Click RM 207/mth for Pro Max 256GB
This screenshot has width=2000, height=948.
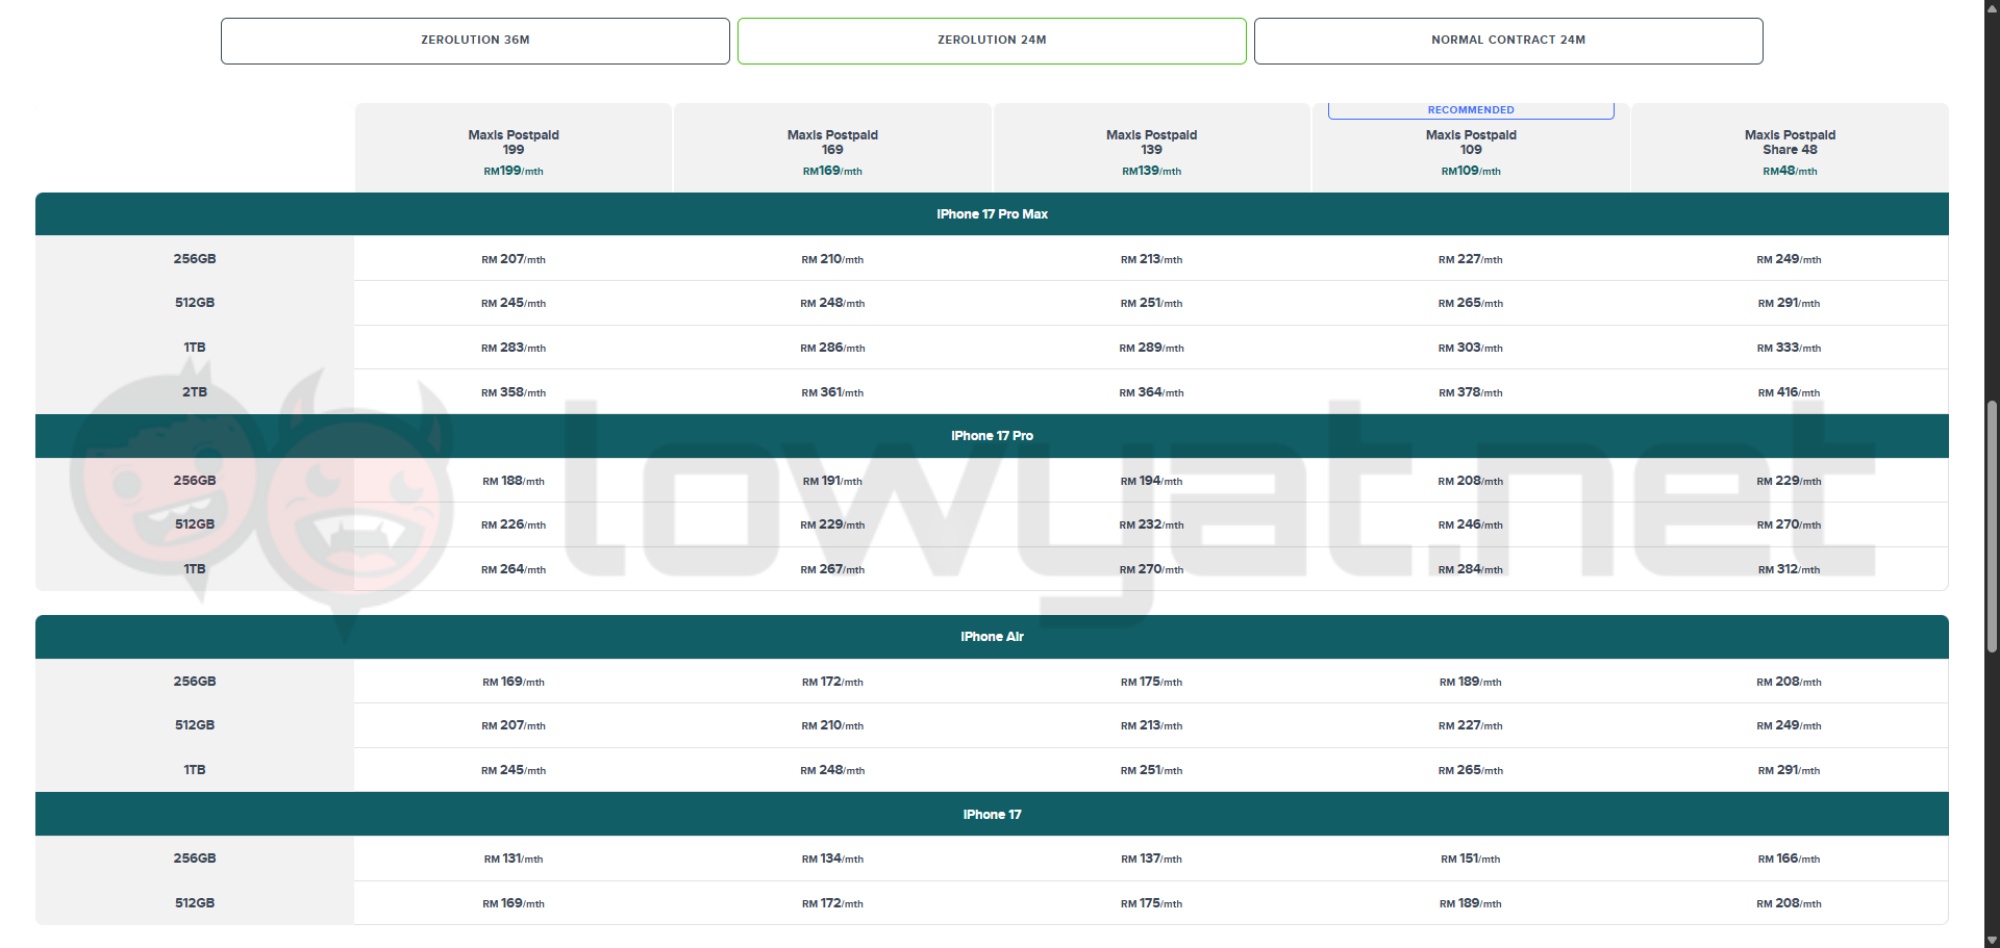point(513,259)
